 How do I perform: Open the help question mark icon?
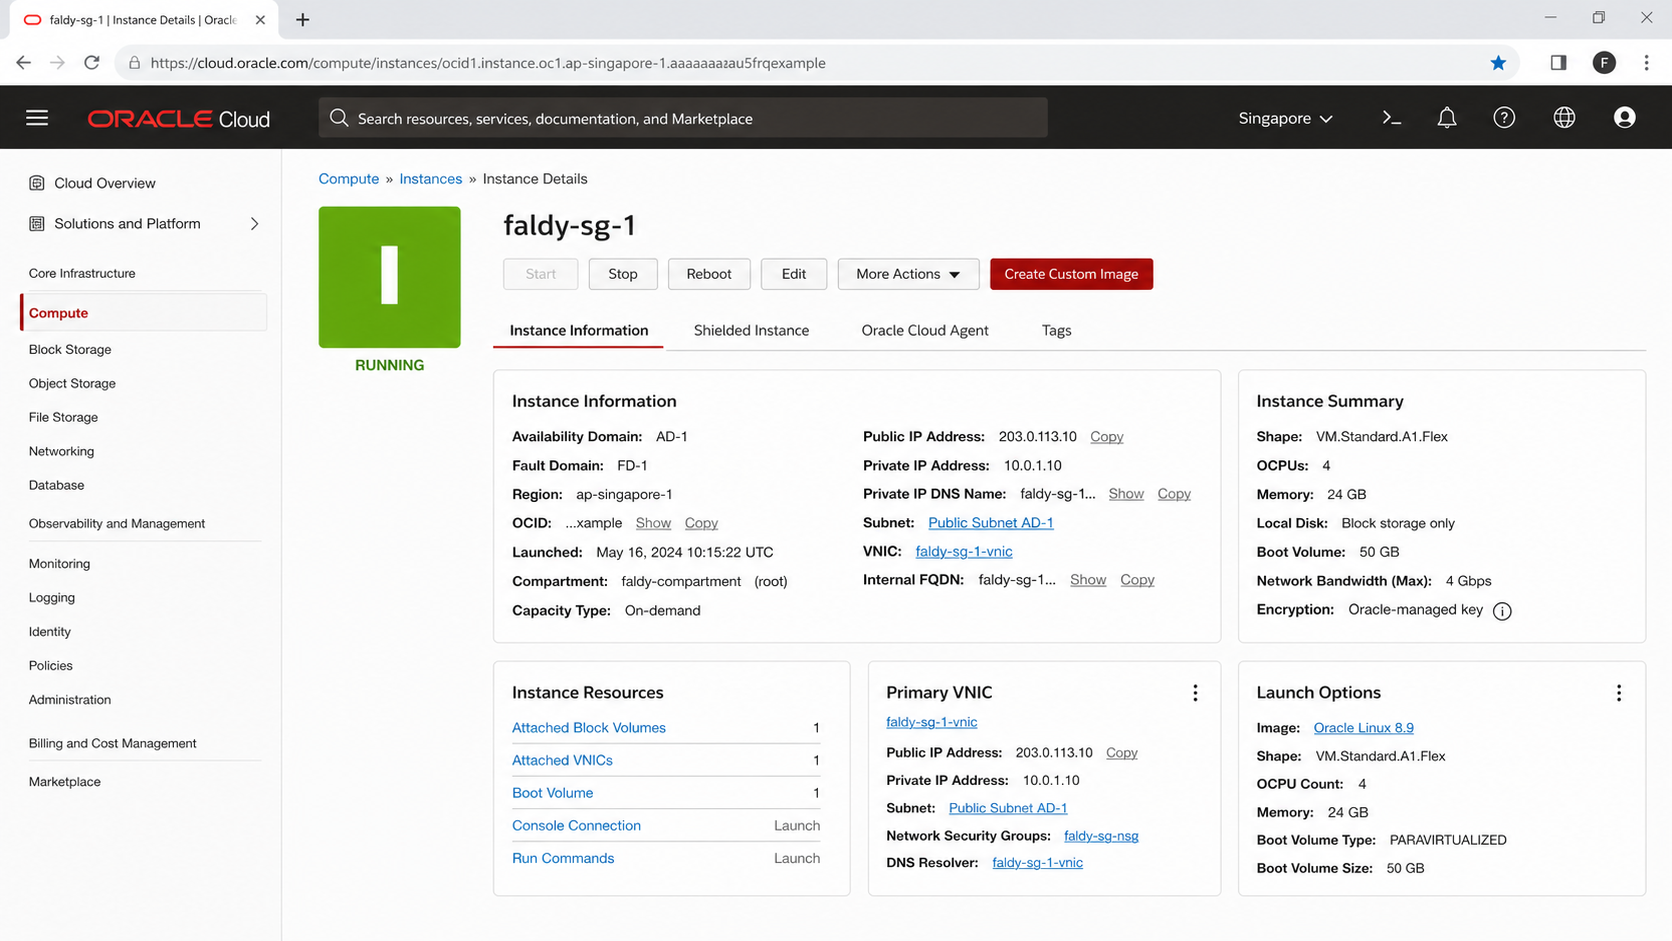coord(1504,118)
